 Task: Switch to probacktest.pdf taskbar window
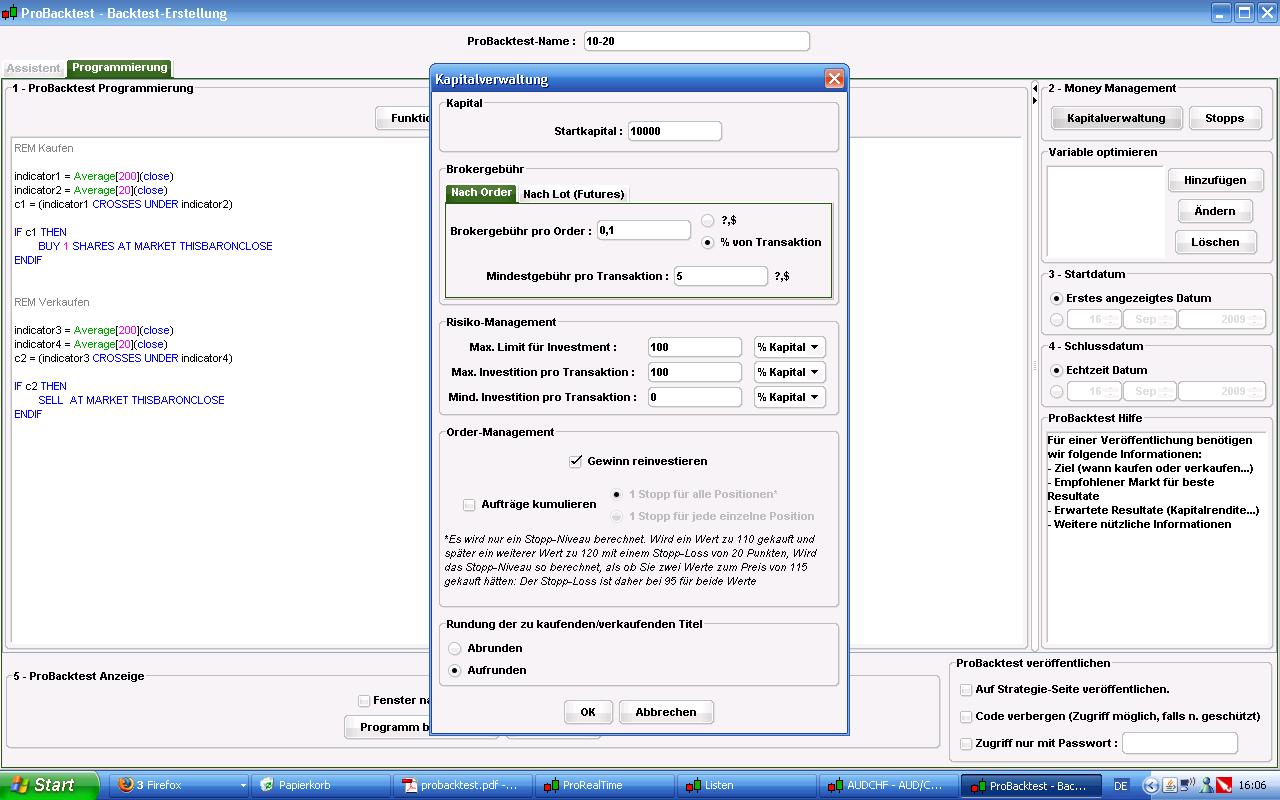tap(461, 785)
